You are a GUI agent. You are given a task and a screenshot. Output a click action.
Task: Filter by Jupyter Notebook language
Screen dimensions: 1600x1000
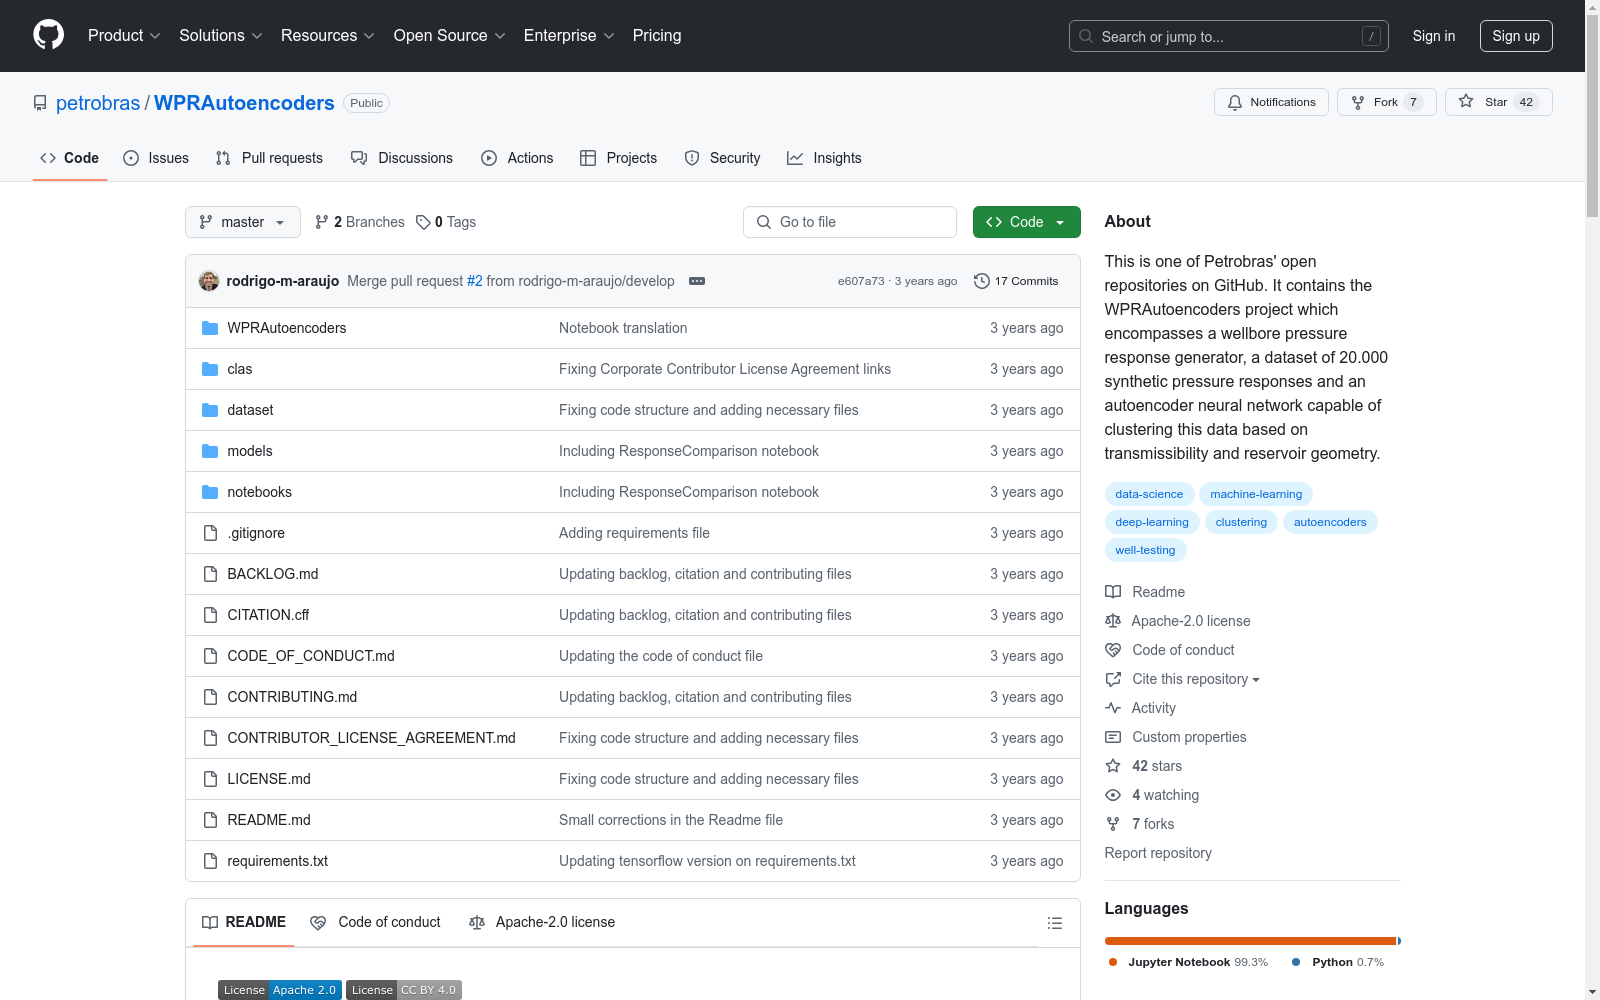(x=1188, y=962)
